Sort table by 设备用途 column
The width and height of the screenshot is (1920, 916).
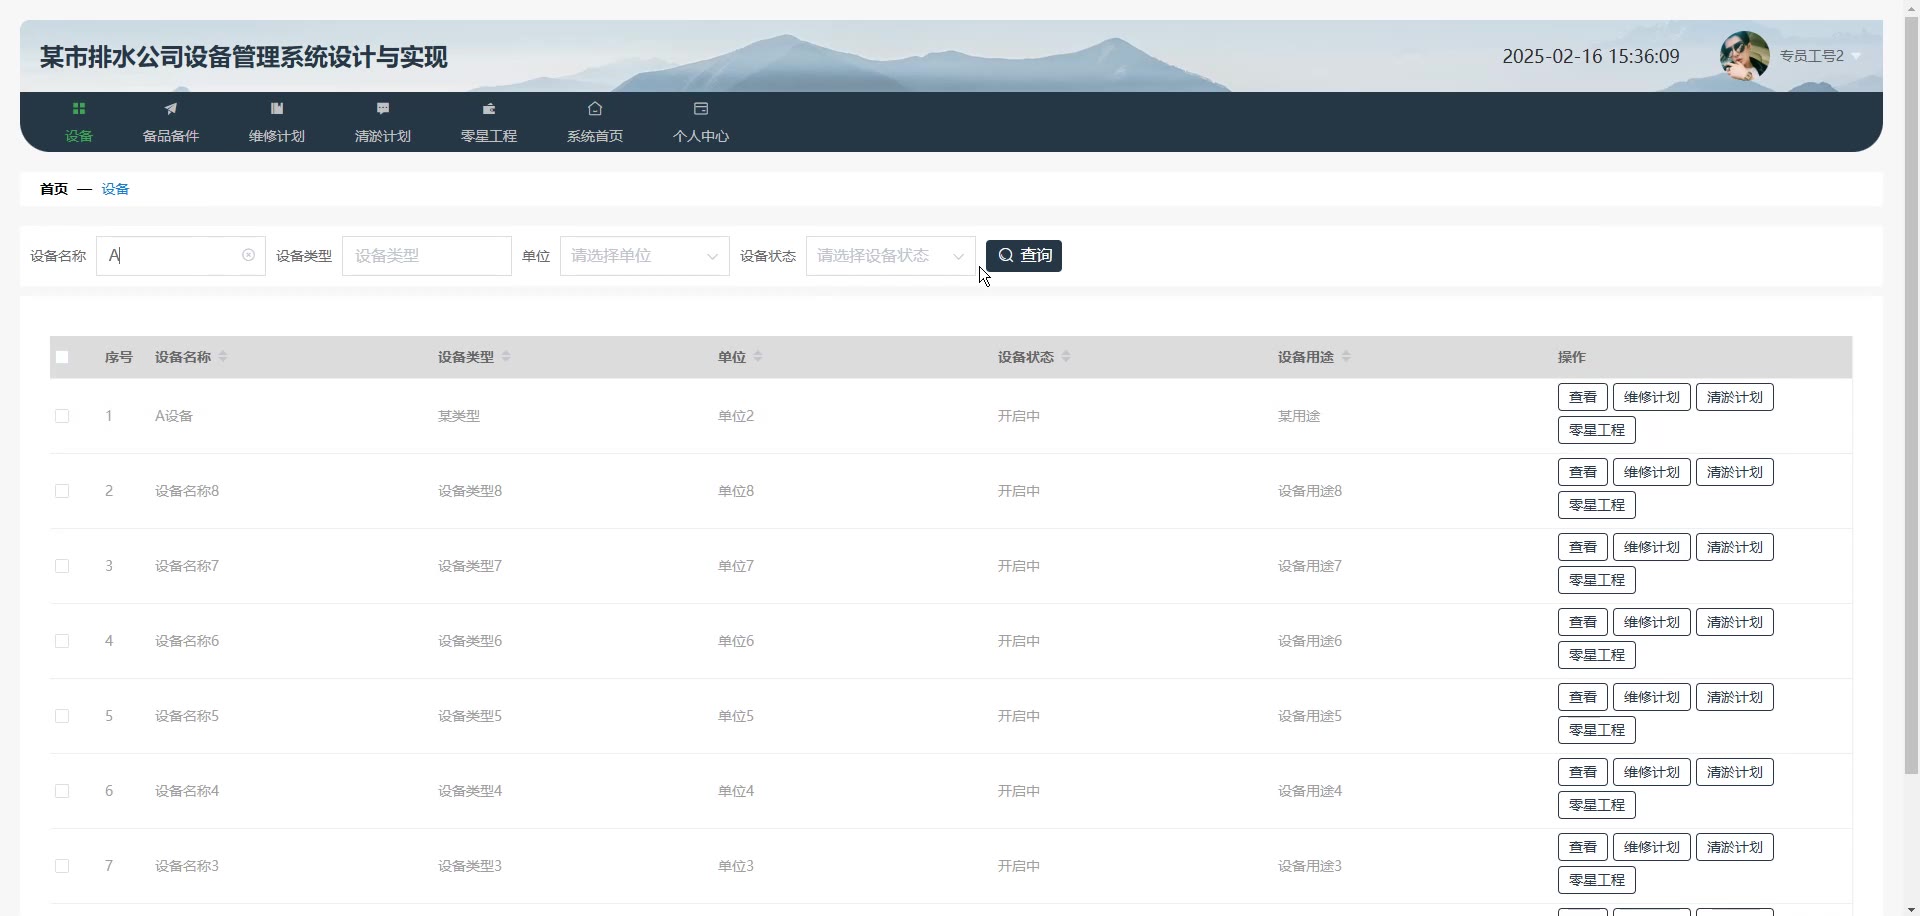[1346, 357]
